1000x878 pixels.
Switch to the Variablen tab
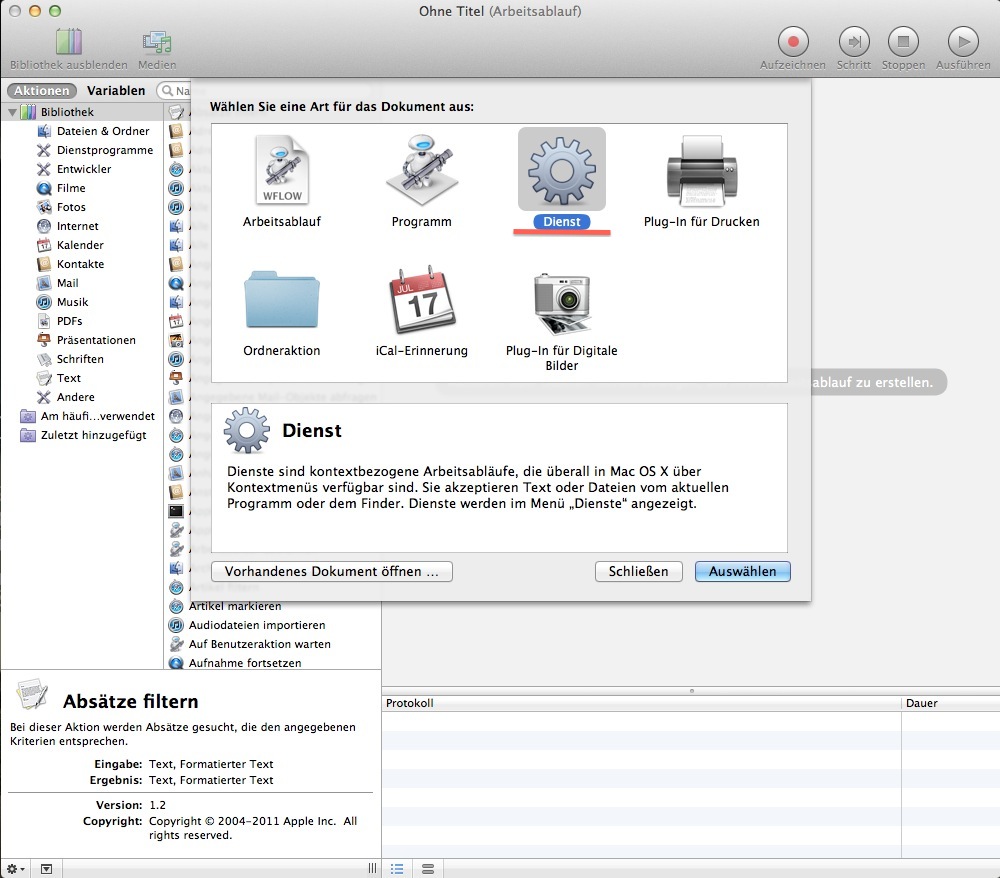(116, 90)
